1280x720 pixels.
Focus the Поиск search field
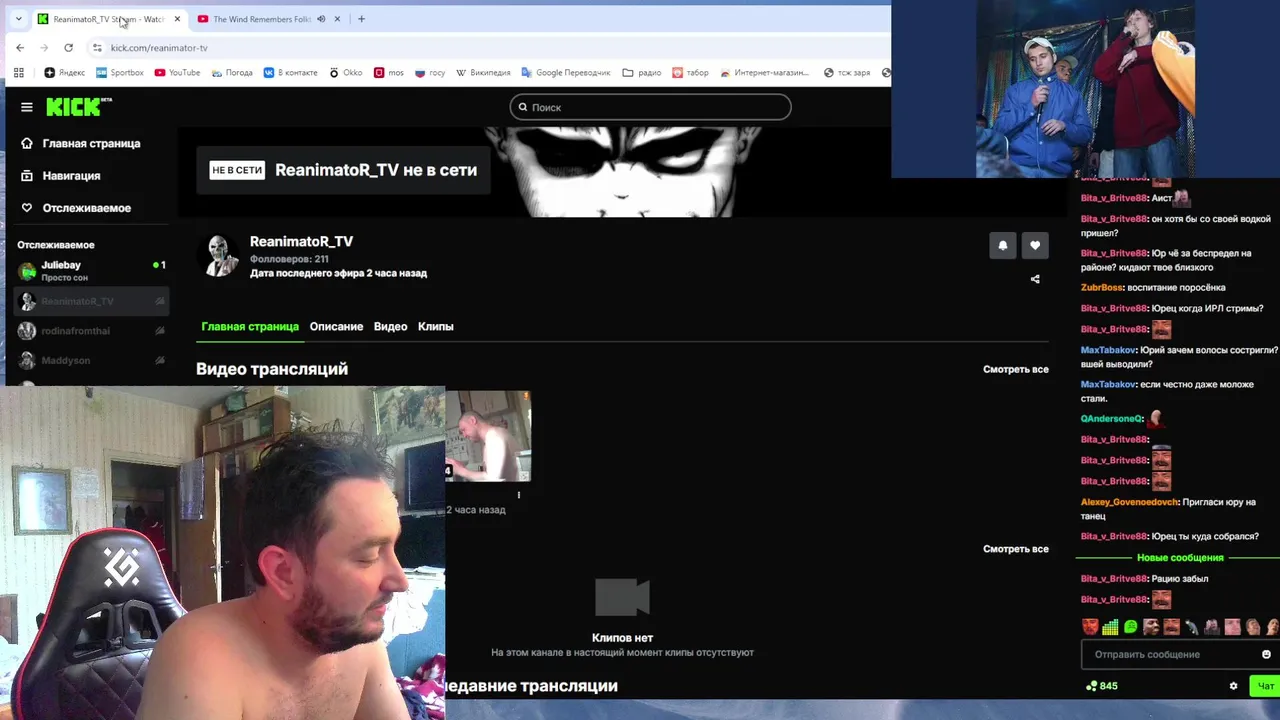click(650, 107)
